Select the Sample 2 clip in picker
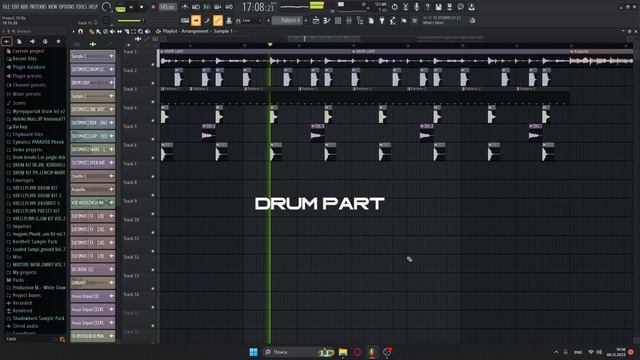Image resolution: width=640 pixels, height=360 pixels. click(x=93, y=96)
